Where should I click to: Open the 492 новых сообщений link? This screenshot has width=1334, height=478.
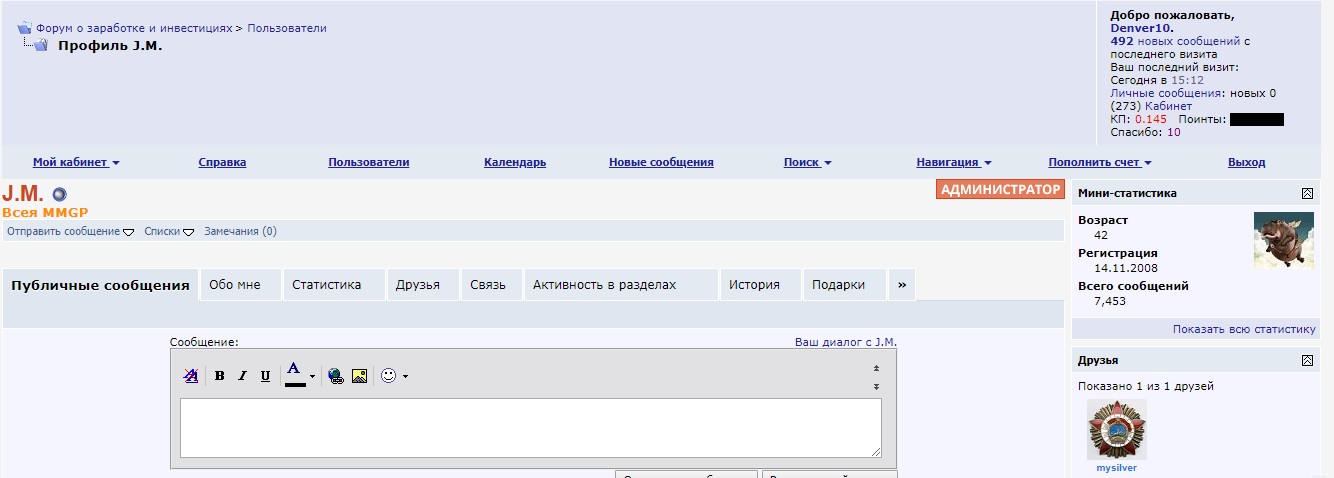1175,41
